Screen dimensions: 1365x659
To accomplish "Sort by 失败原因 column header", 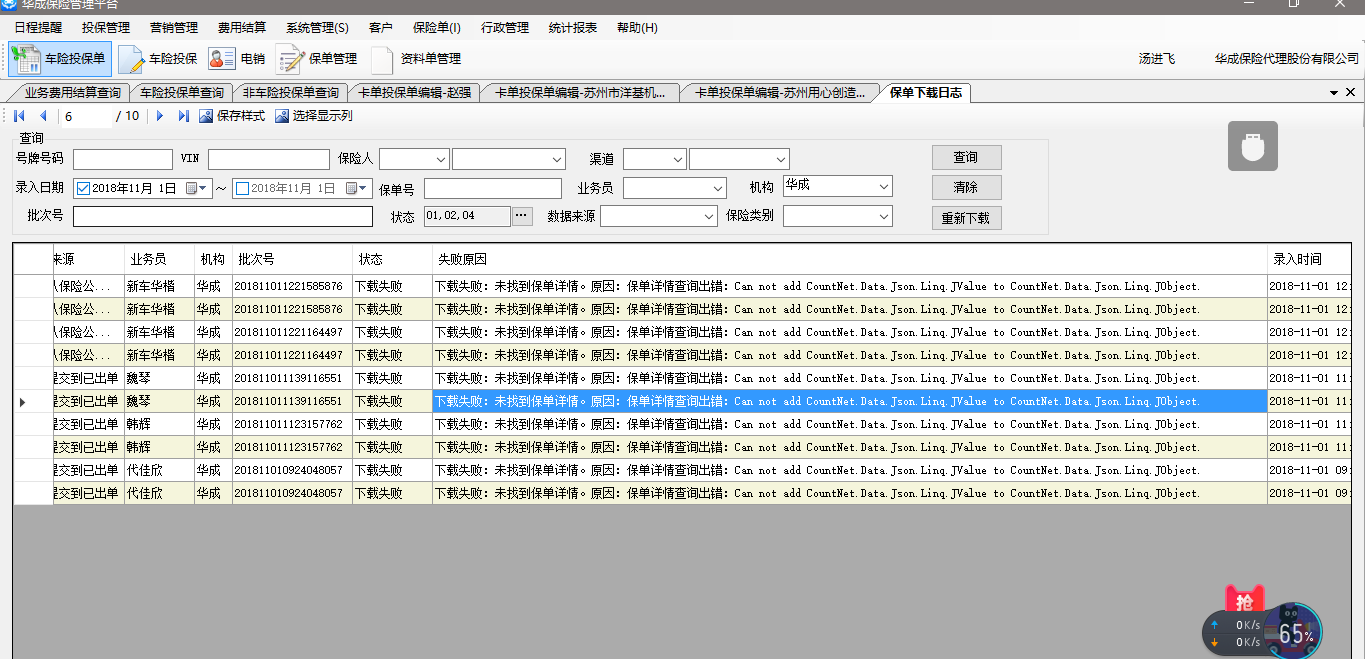I will pyautogui.click(x=849, y=259).
